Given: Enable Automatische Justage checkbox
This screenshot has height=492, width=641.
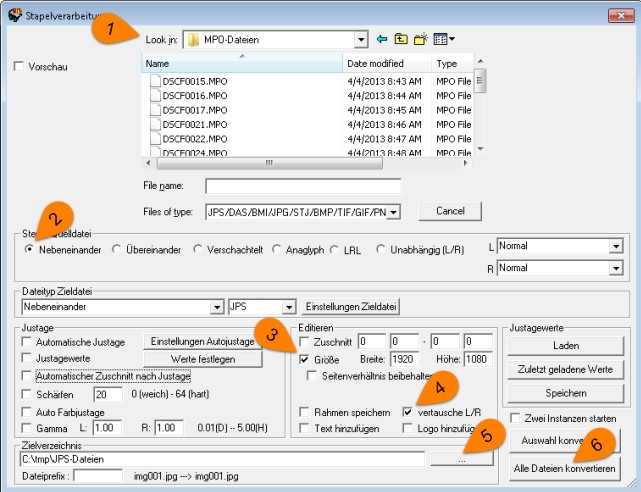Looking at the screenshot, I should [x=26, y=341].
